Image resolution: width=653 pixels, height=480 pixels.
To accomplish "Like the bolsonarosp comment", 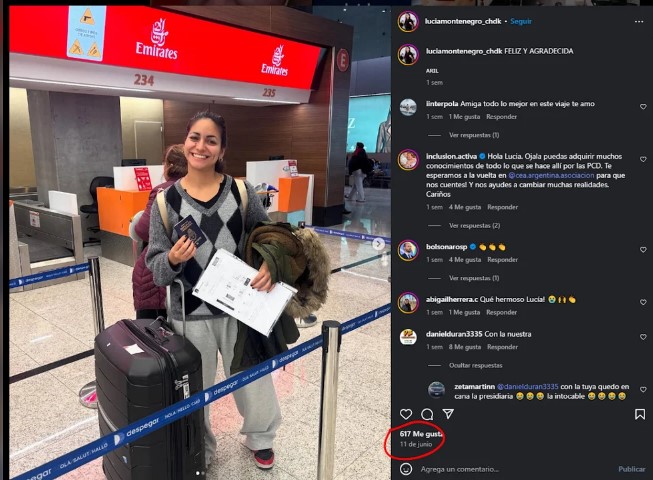I will (x=643, y=249).
